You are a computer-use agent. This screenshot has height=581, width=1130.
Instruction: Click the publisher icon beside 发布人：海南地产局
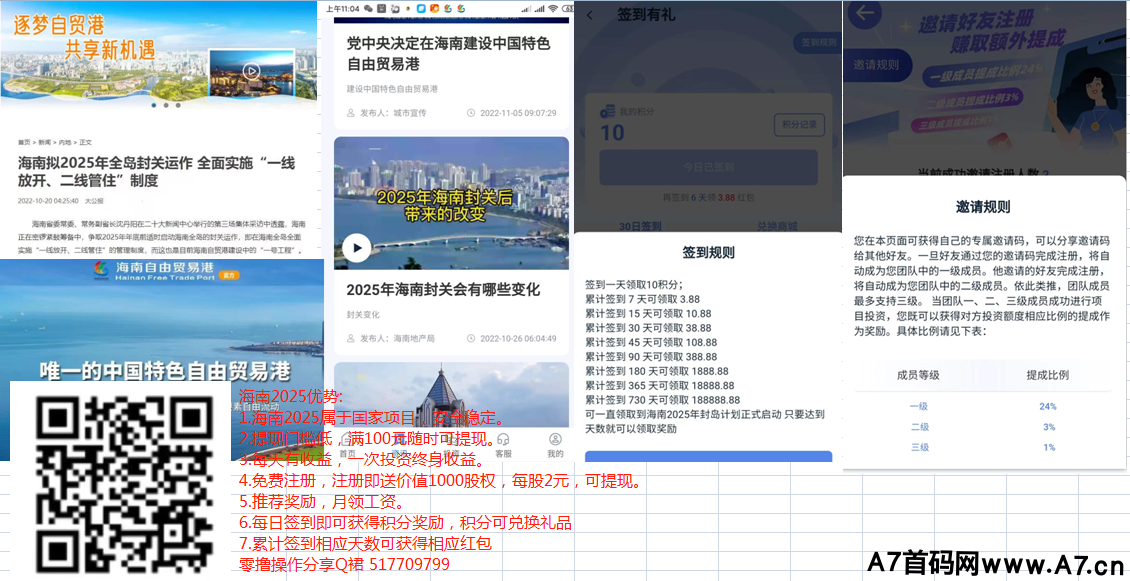(351, 338)
